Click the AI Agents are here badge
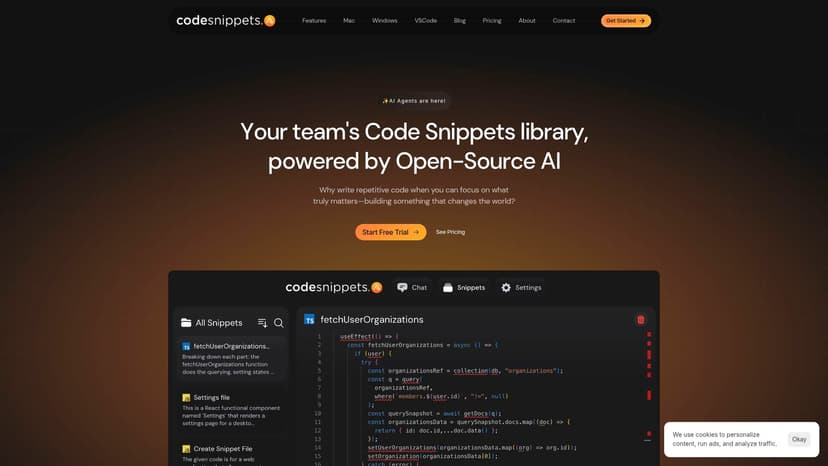828x466 pixels. point(414,101)
